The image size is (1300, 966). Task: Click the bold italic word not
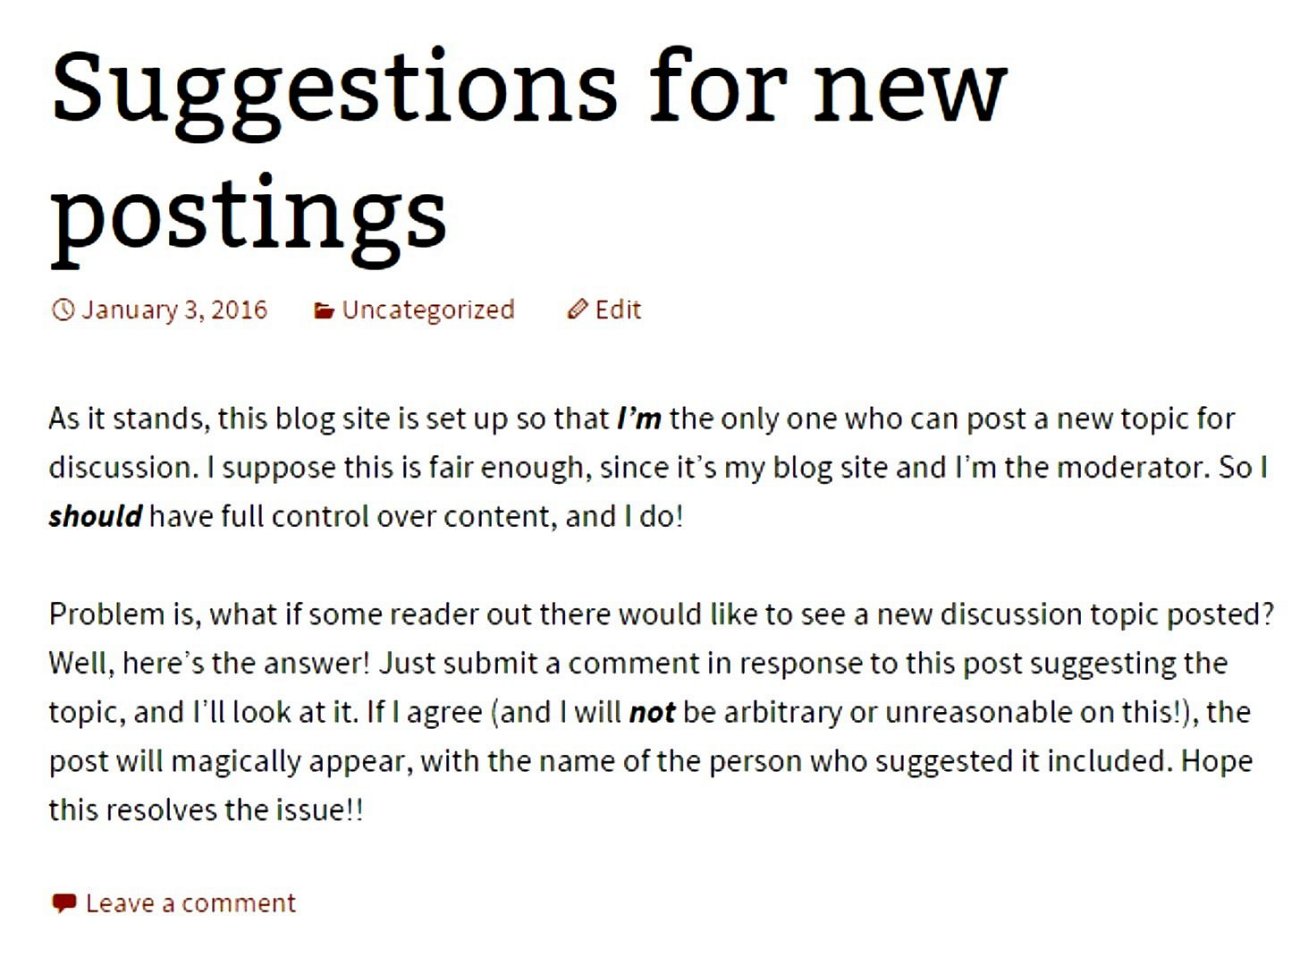tap(651, 712)
